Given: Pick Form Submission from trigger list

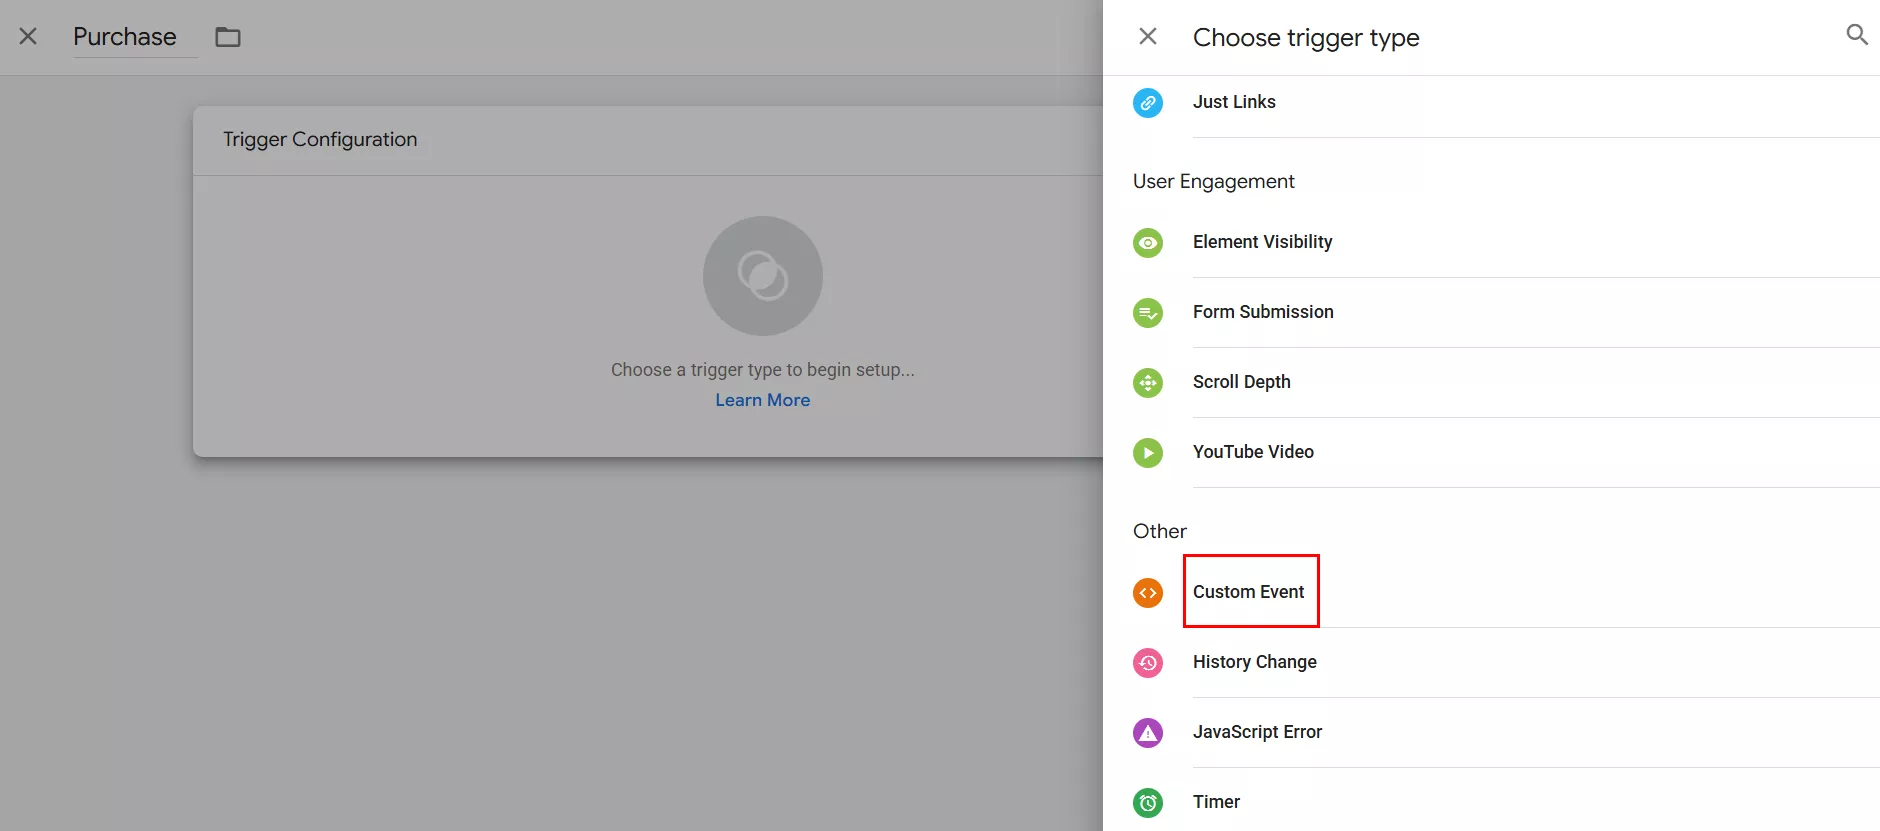Looking at the screenshot, I should tap(1262, 312).
